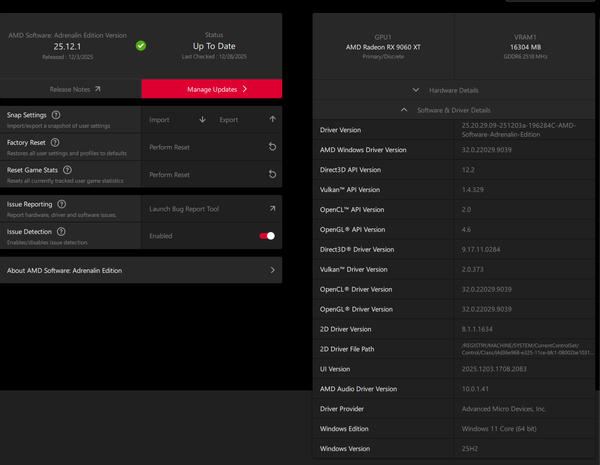Click the green Up To Date checkmark
The height and width of the screenshot is (465, 600).
(x=141, y=45)
